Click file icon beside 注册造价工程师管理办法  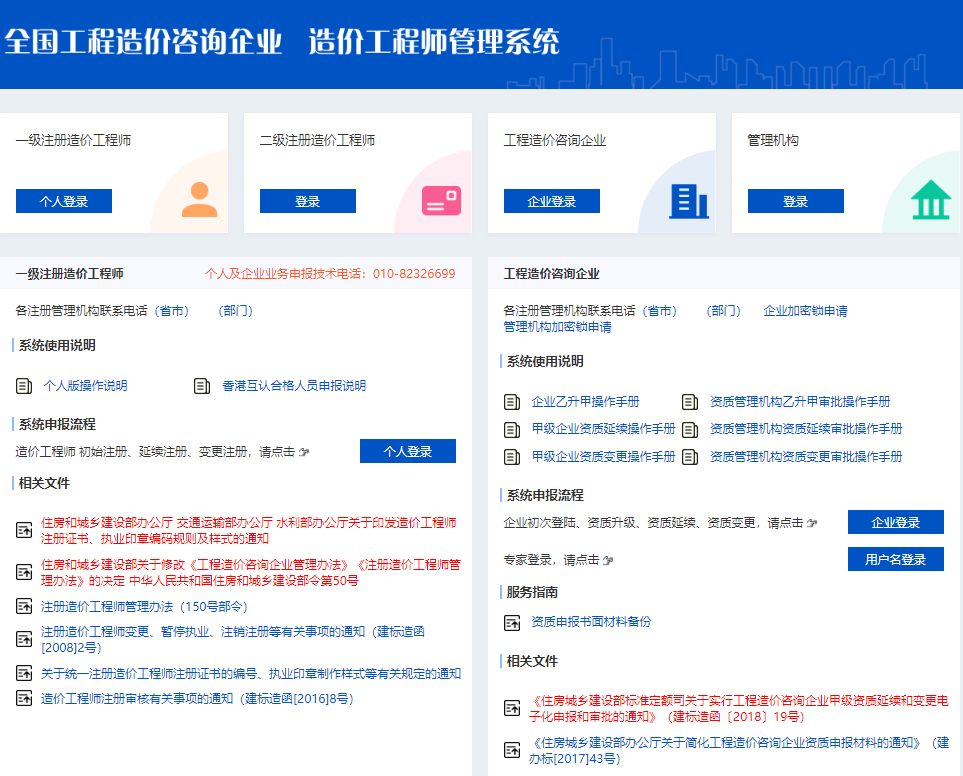click(25, 606)
